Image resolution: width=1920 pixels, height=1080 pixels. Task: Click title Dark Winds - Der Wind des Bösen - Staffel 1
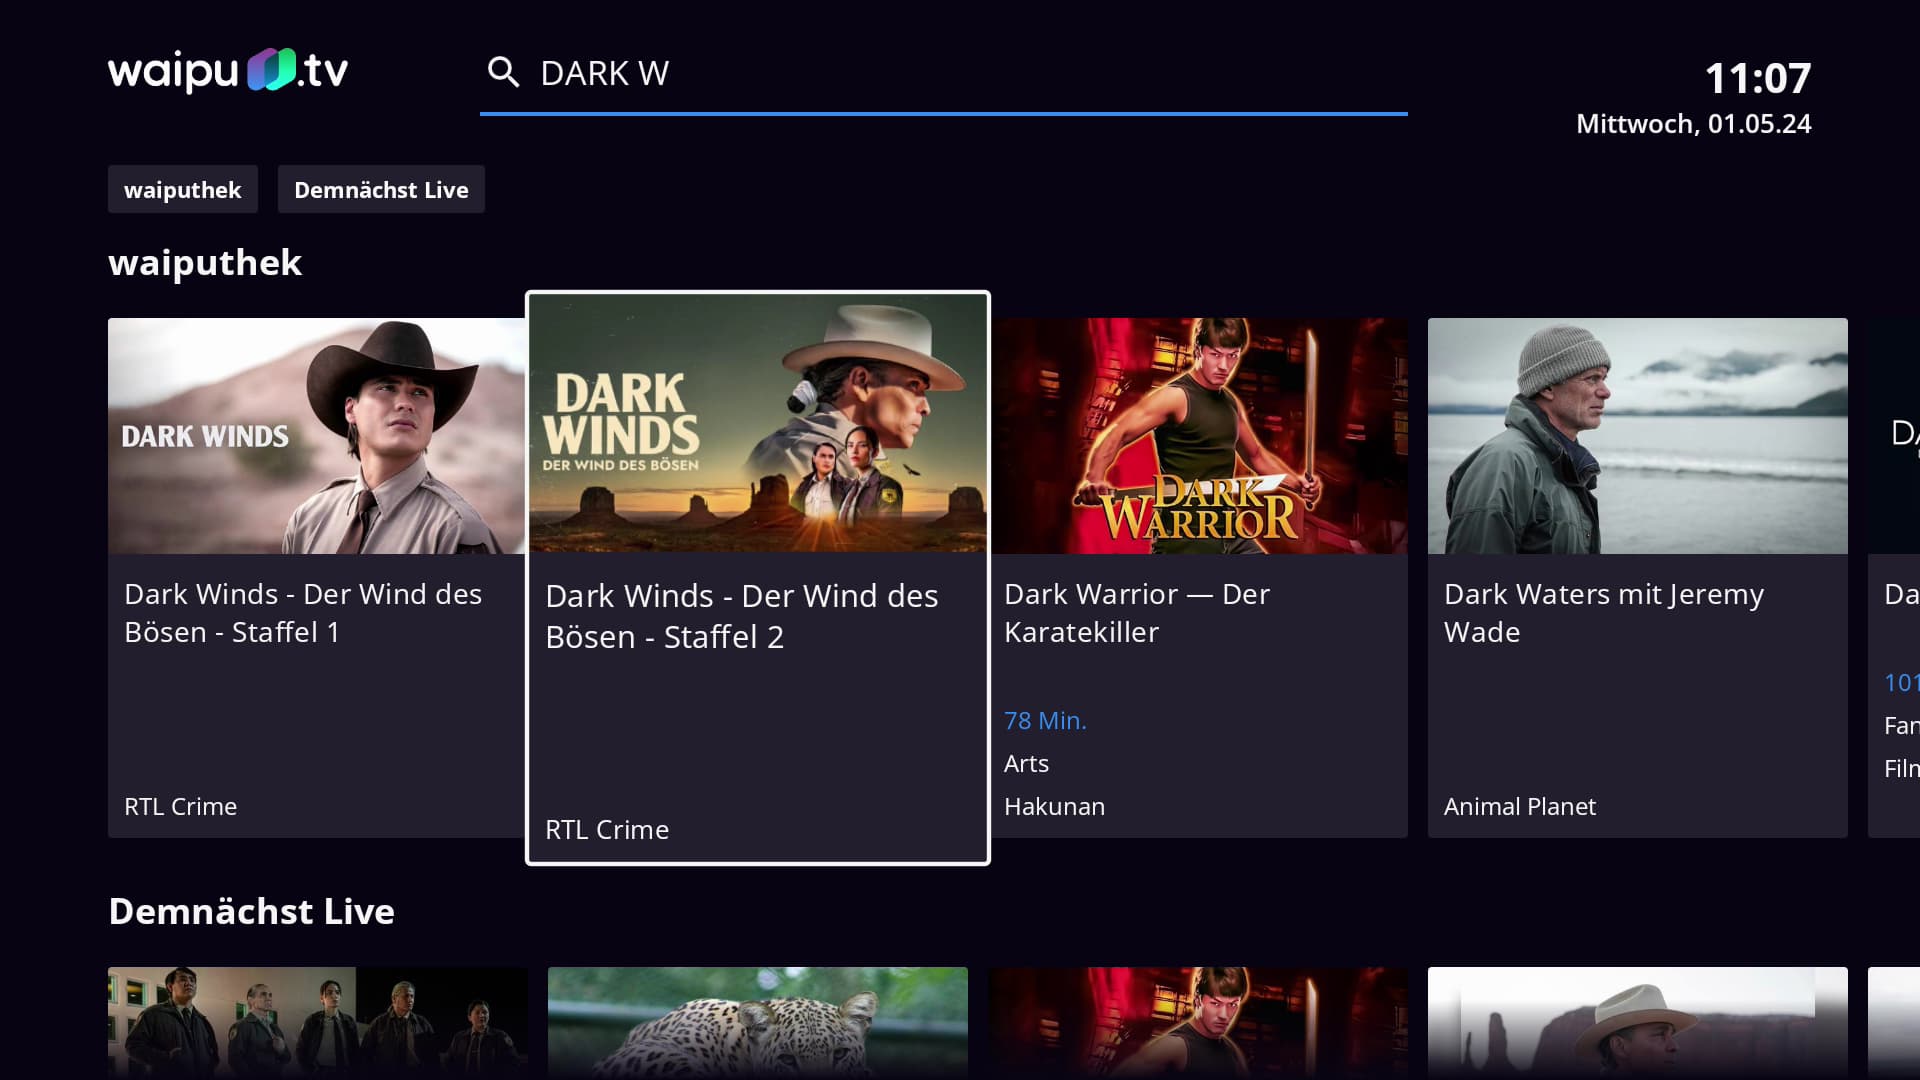[303, 613]
